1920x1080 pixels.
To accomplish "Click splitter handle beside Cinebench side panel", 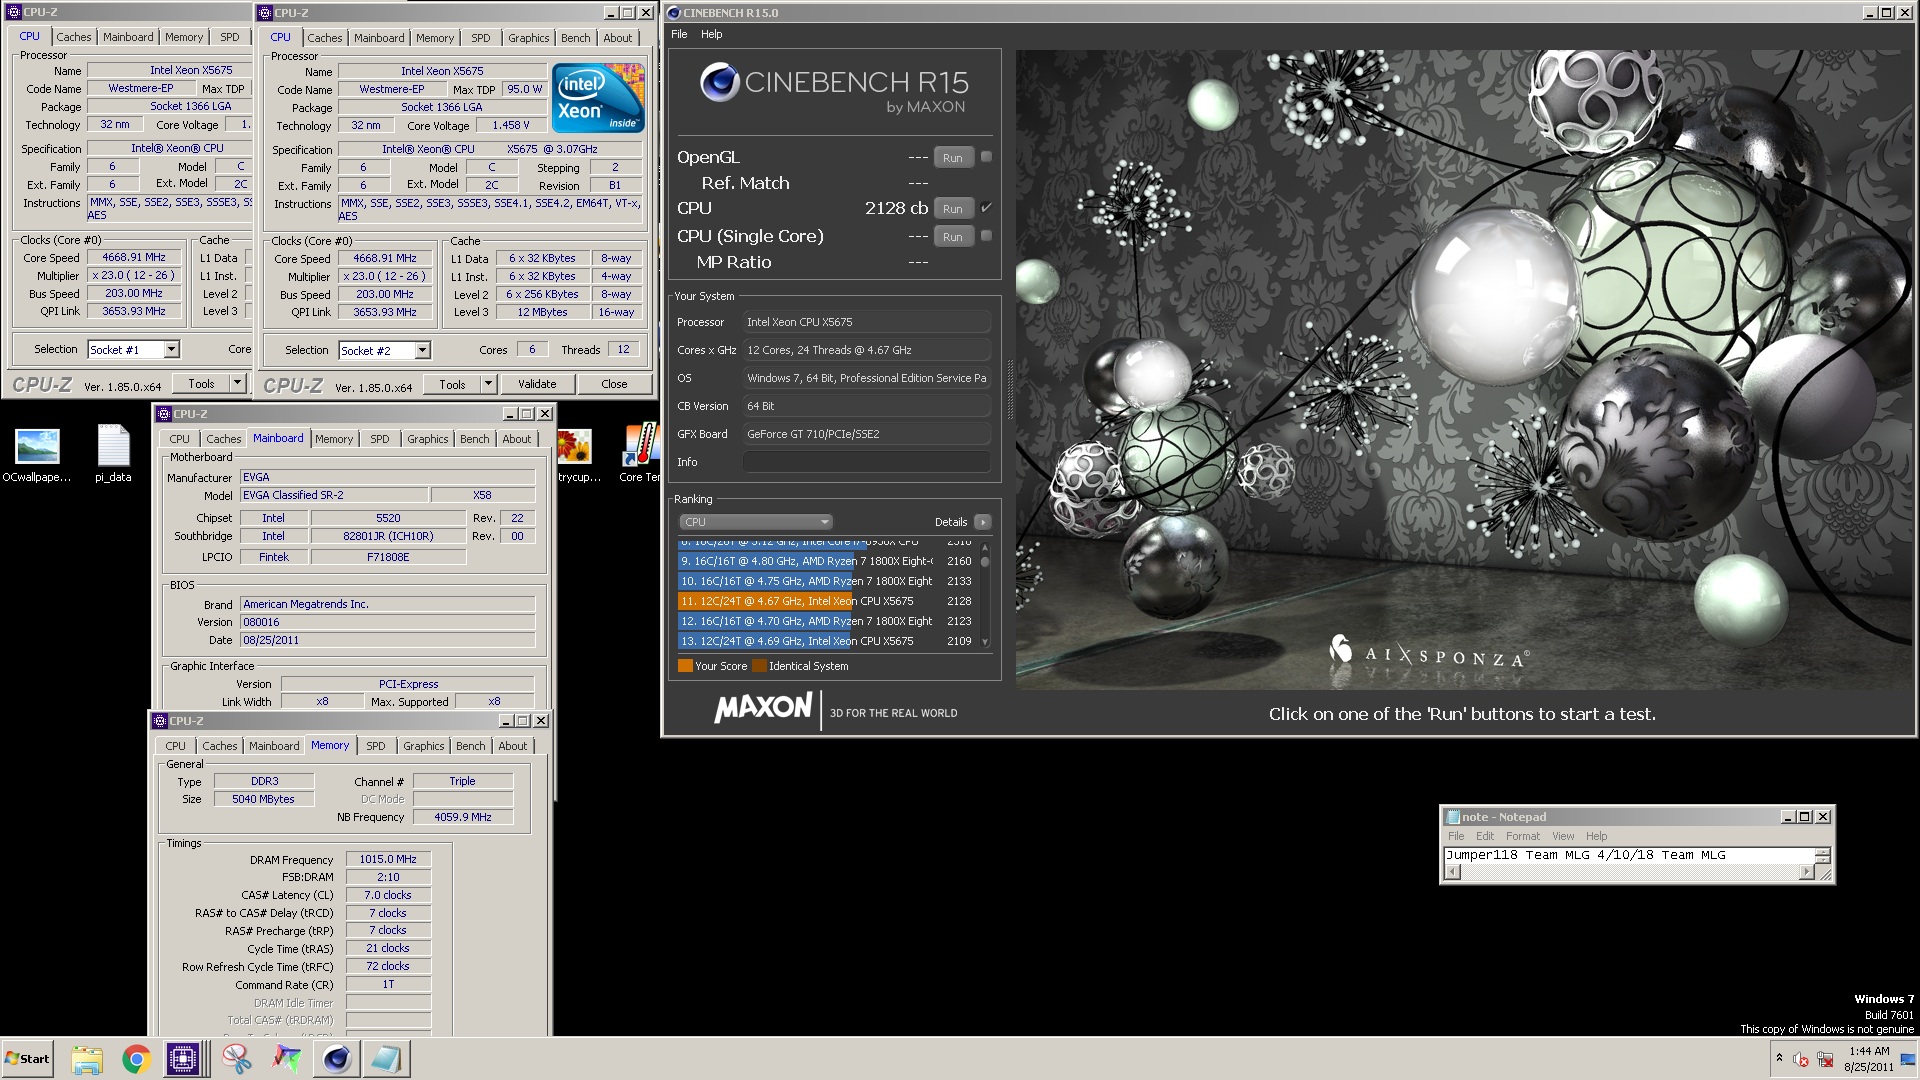I will tap(1009, 390).
